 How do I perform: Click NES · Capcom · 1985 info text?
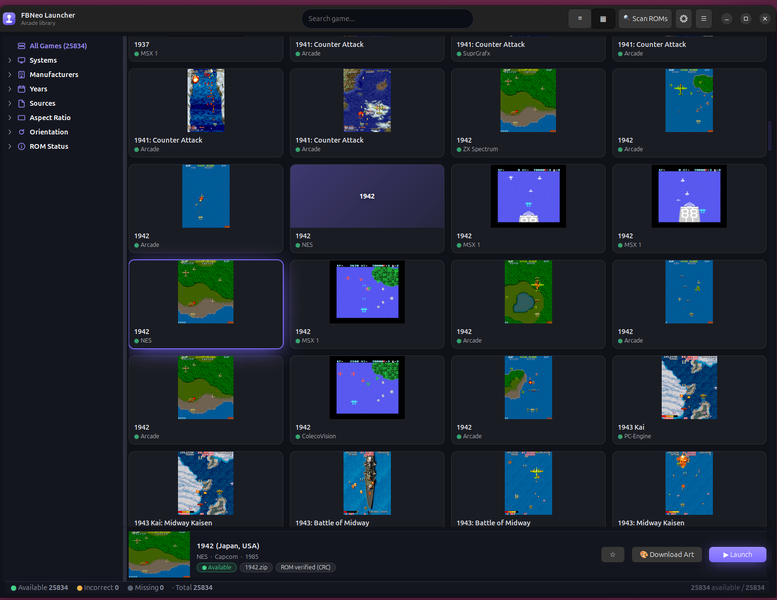point(227,557)
